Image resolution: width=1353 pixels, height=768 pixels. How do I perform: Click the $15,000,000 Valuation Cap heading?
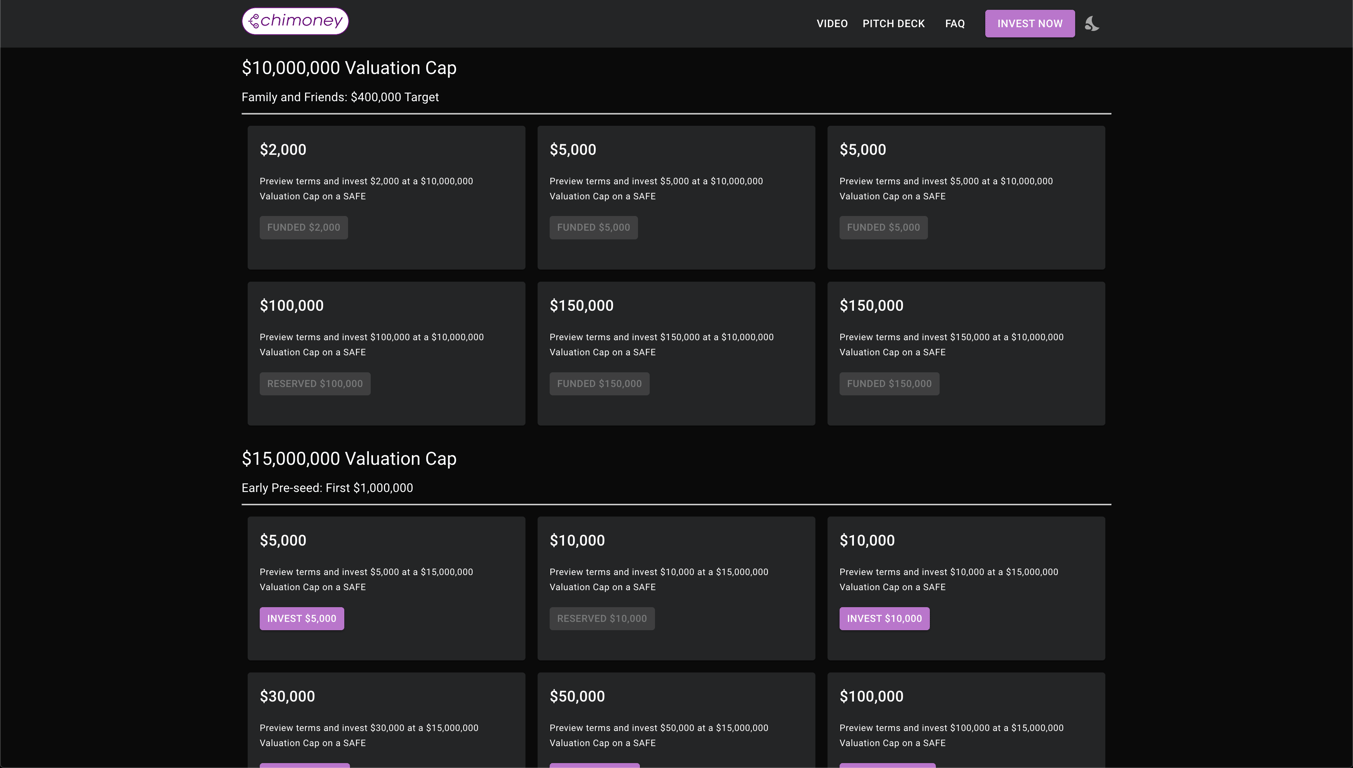pyautogui.click(x=349, y=459)
